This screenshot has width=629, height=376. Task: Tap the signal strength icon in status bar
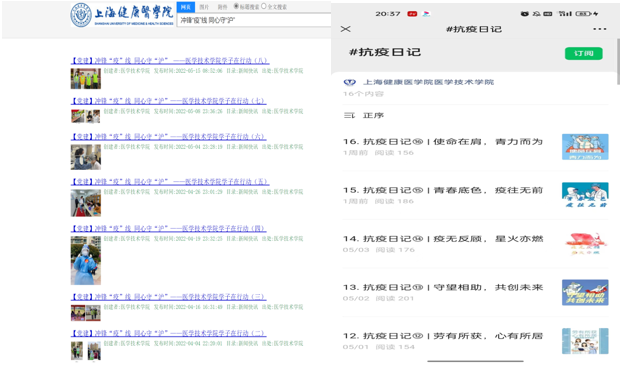(x=565, y=14)
